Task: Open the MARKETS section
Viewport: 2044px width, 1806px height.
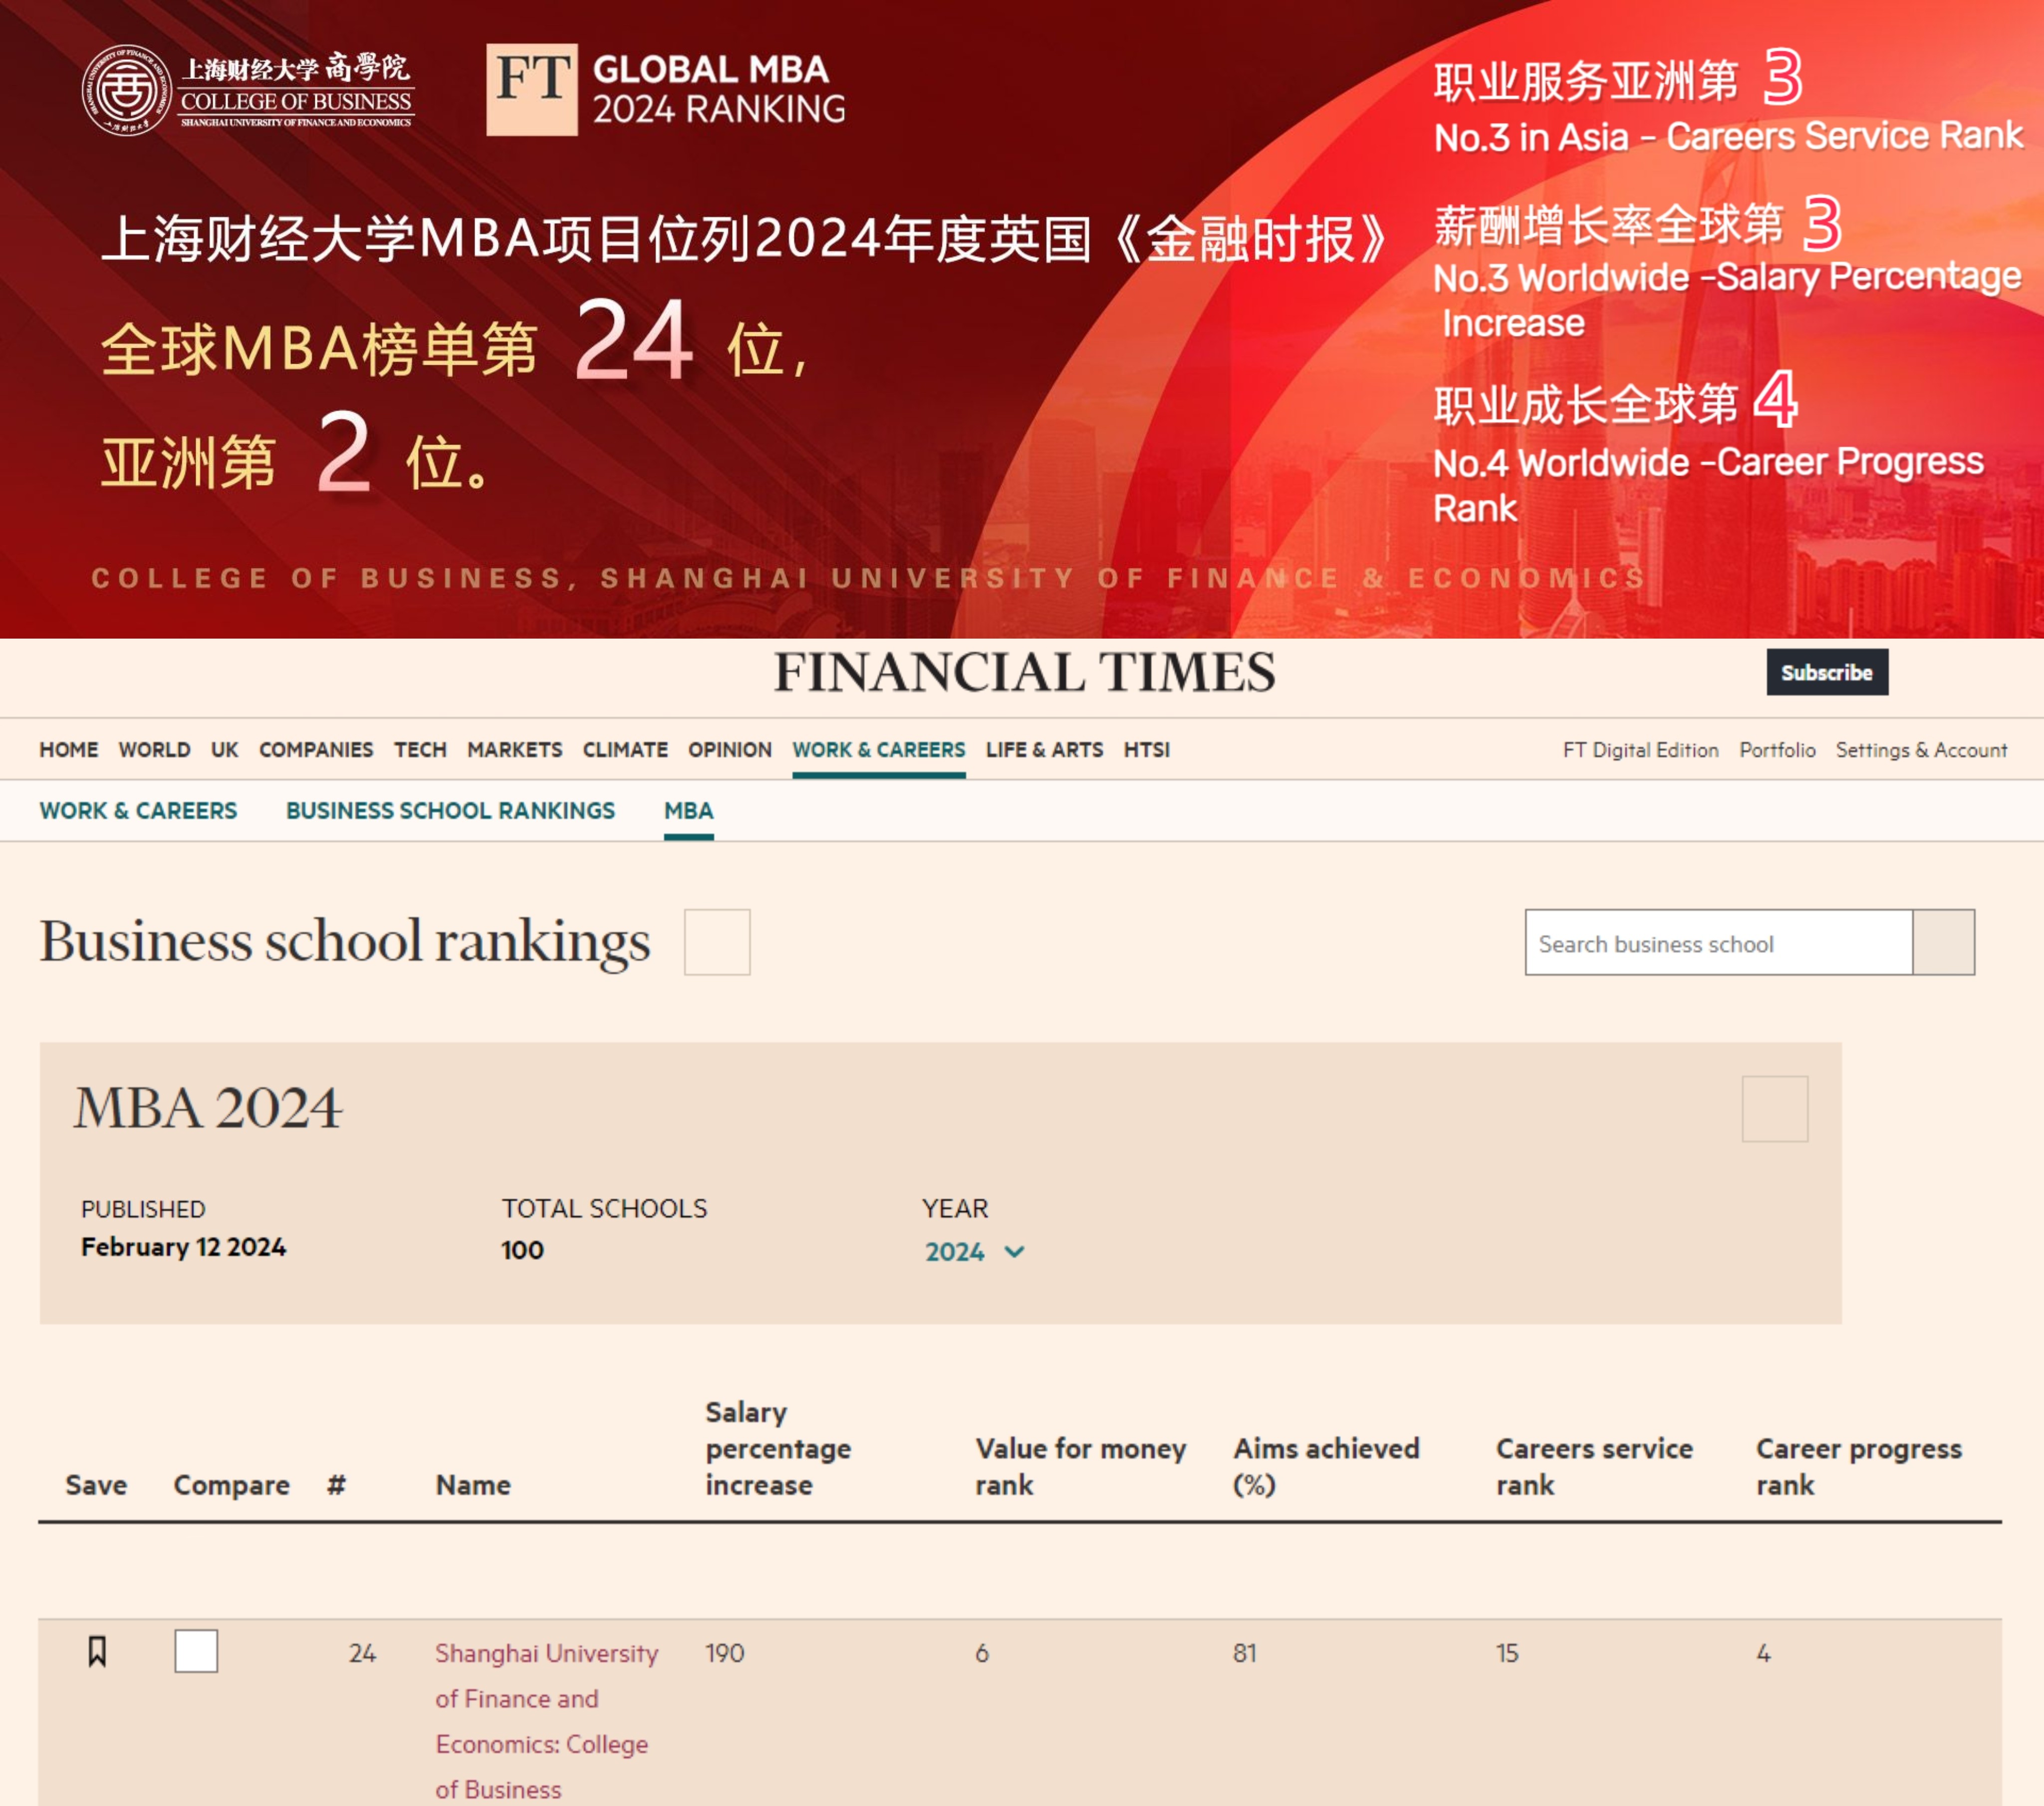Action: pyautogui.click(x=515, y=750)
